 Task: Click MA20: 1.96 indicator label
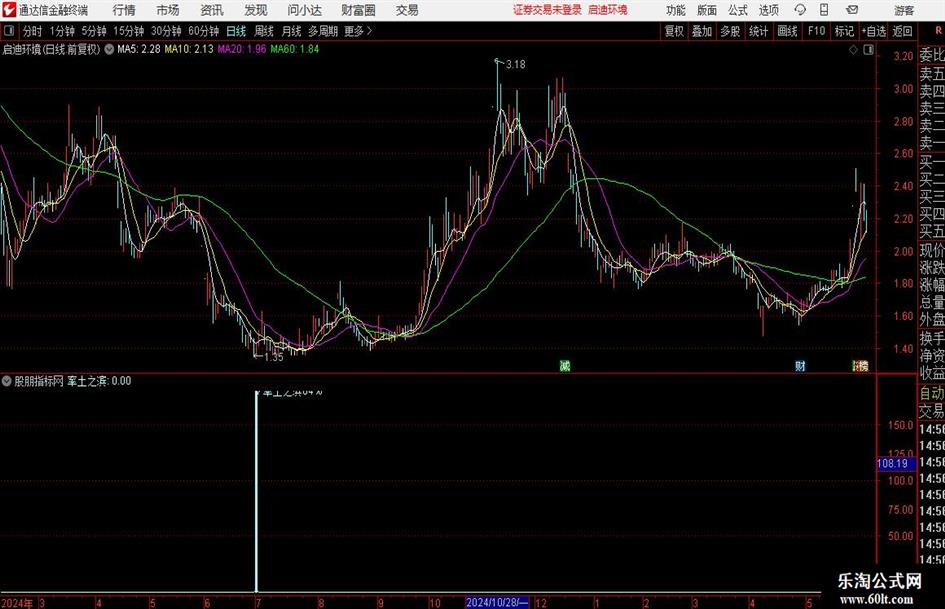click(x=242, y=49)
